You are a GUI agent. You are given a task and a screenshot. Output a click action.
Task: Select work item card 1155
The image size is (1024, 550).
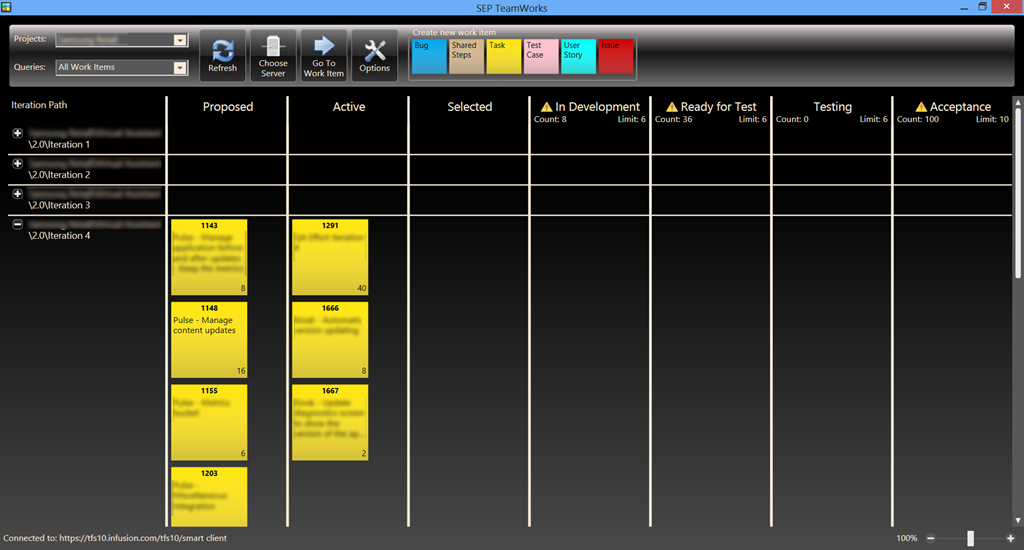(x=209, y=422)
